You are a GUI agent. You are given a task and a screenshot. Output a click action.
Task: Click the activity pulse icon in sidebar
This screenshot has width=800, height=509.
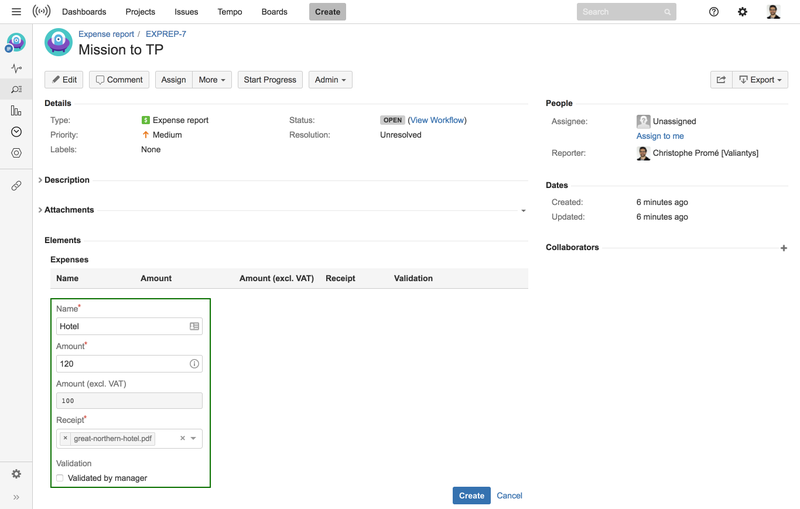coord(16,68)
